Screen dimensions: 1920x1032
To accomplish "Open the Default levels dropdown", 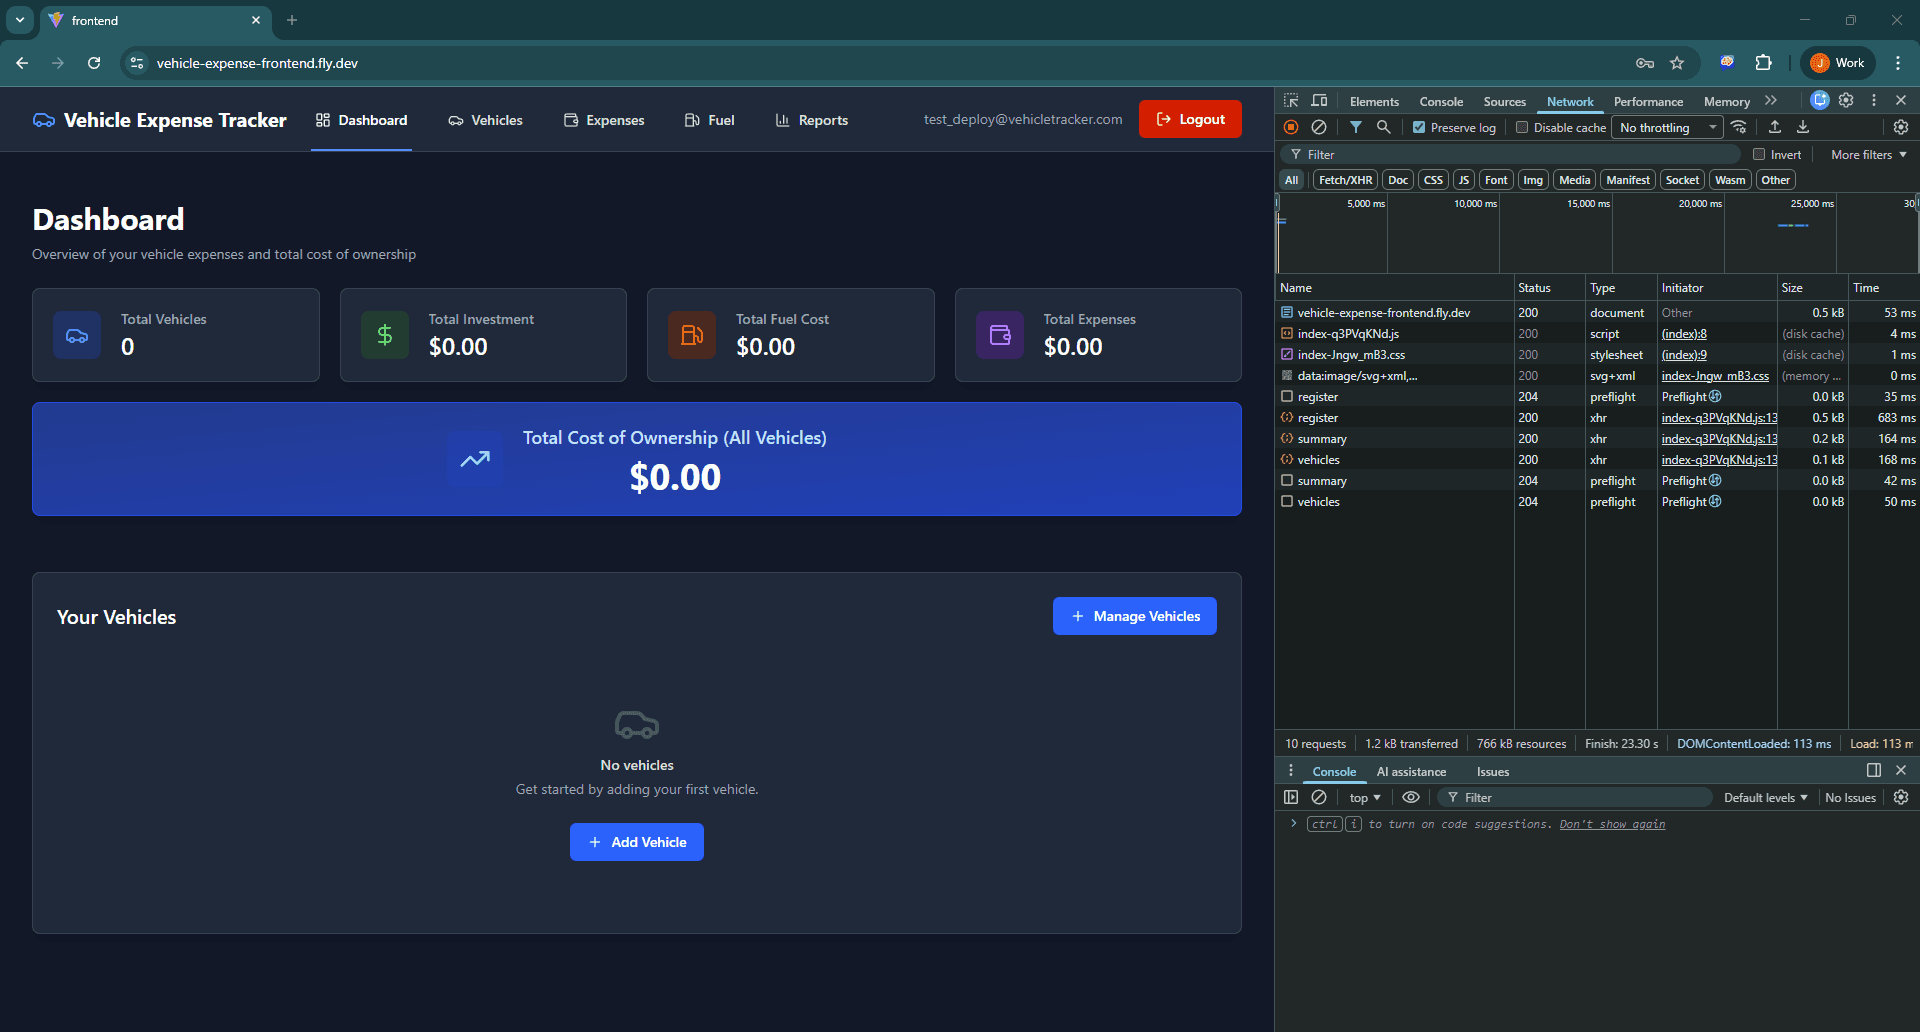I will point(1764,797).
